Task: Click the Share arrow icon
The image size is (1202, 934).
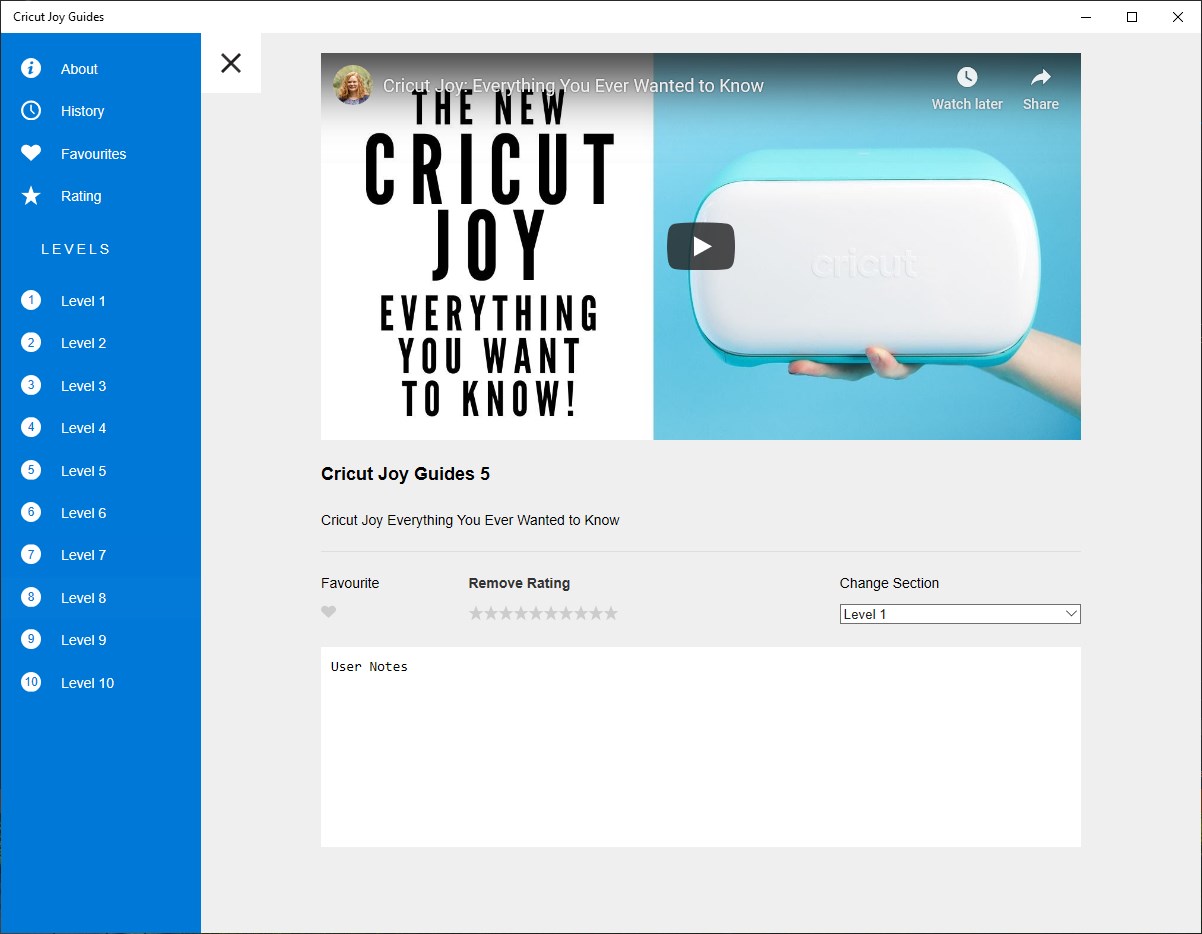Action: (1041, 78)
